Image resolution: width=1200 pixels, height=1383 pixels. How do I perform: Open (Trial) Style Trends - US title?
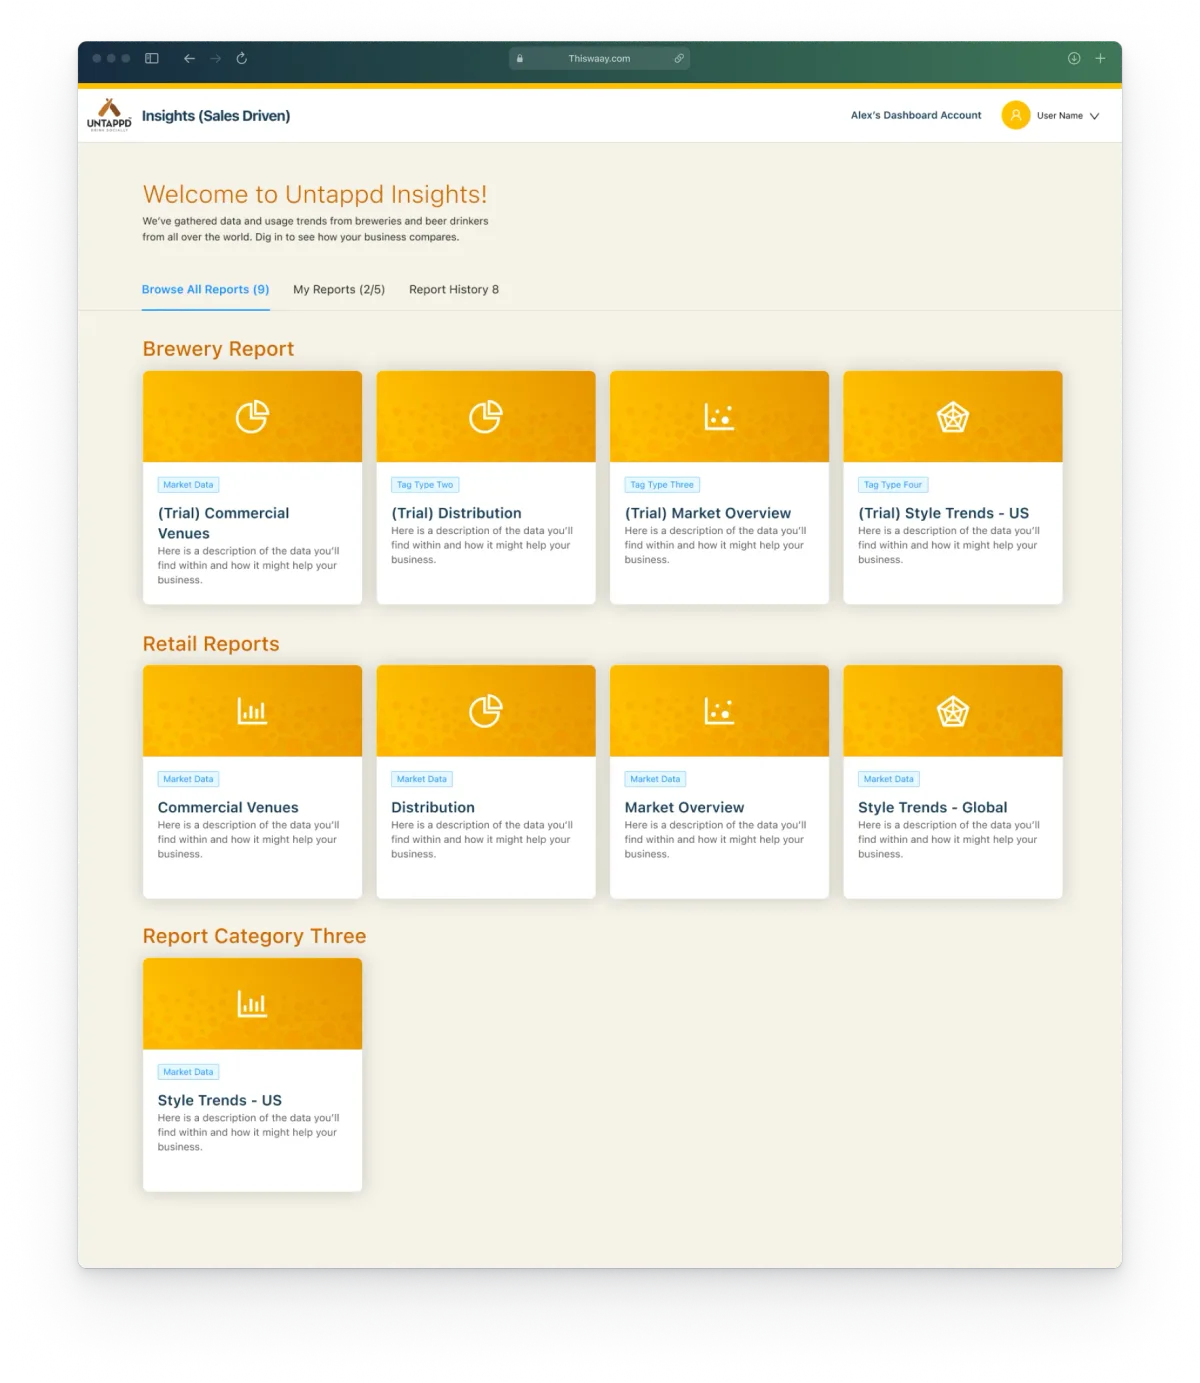point(943,513)
